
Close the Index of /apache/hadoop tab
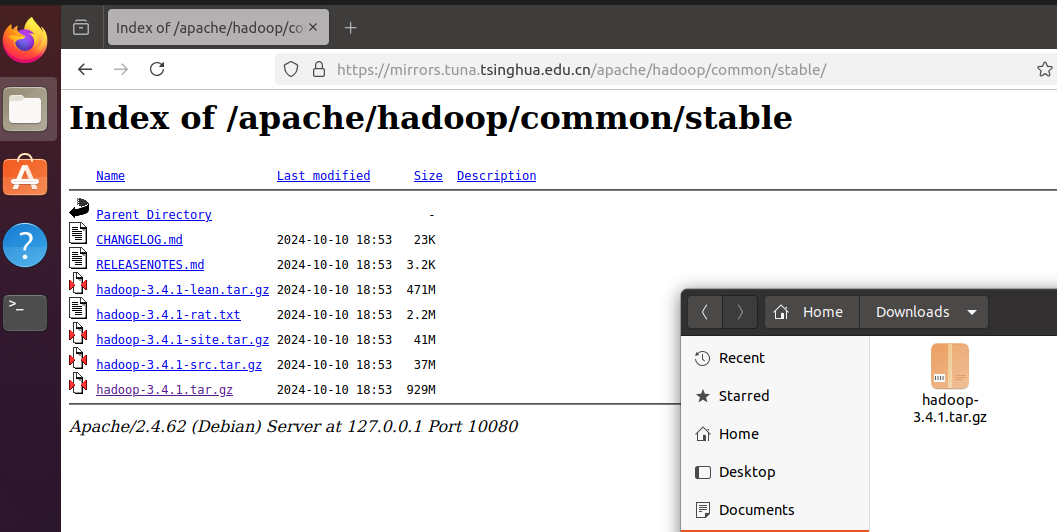313,28
